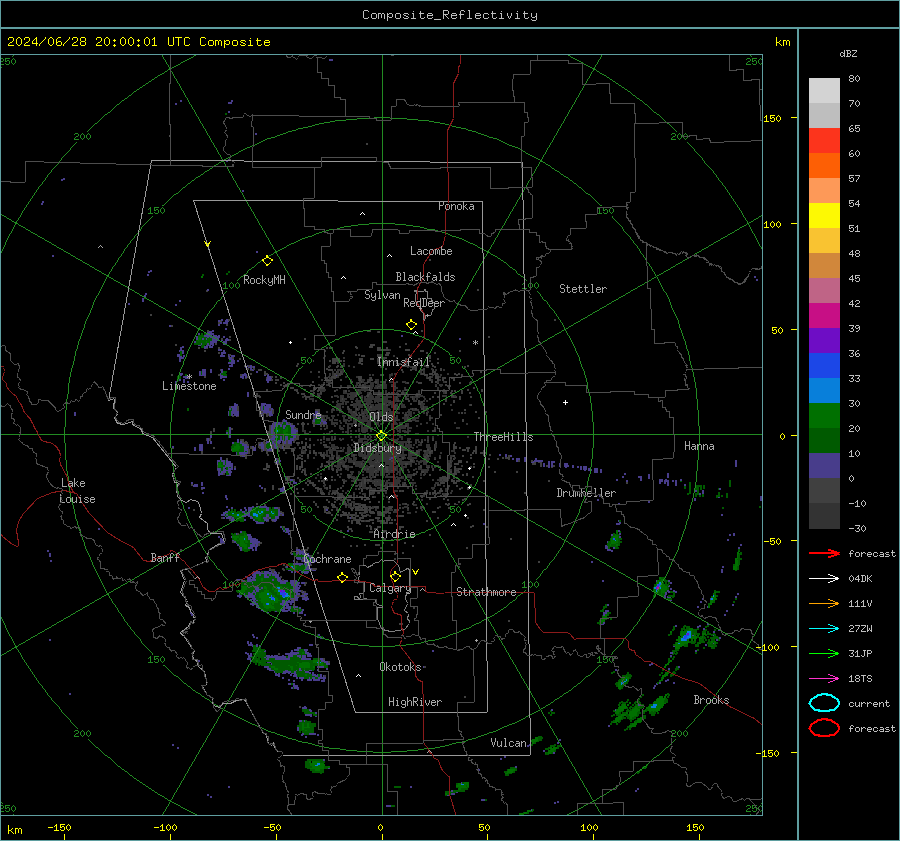This screenshot has height=841, width=900.
Task: Click the Okotoks label
Action: [400, 666]
